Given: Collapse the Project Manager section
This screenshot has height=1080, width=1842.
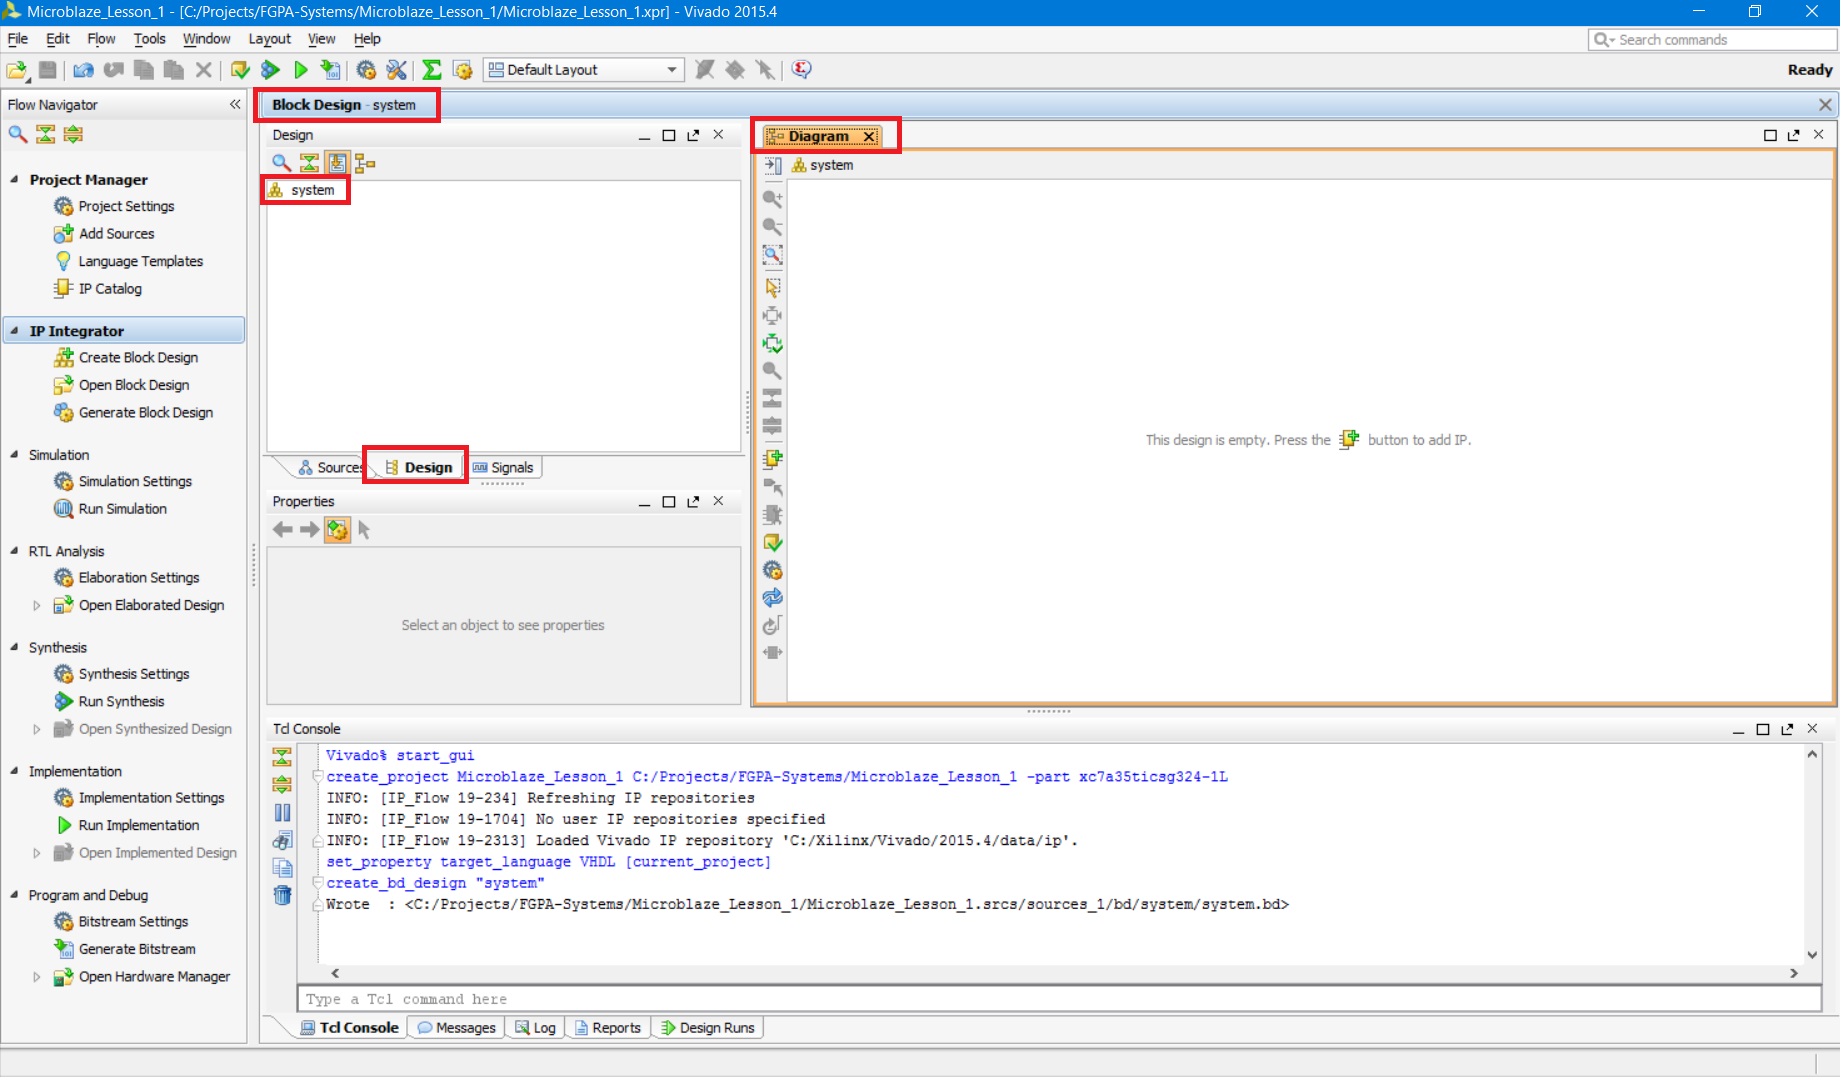Looking at the screenshot, I should coord(14,180).
